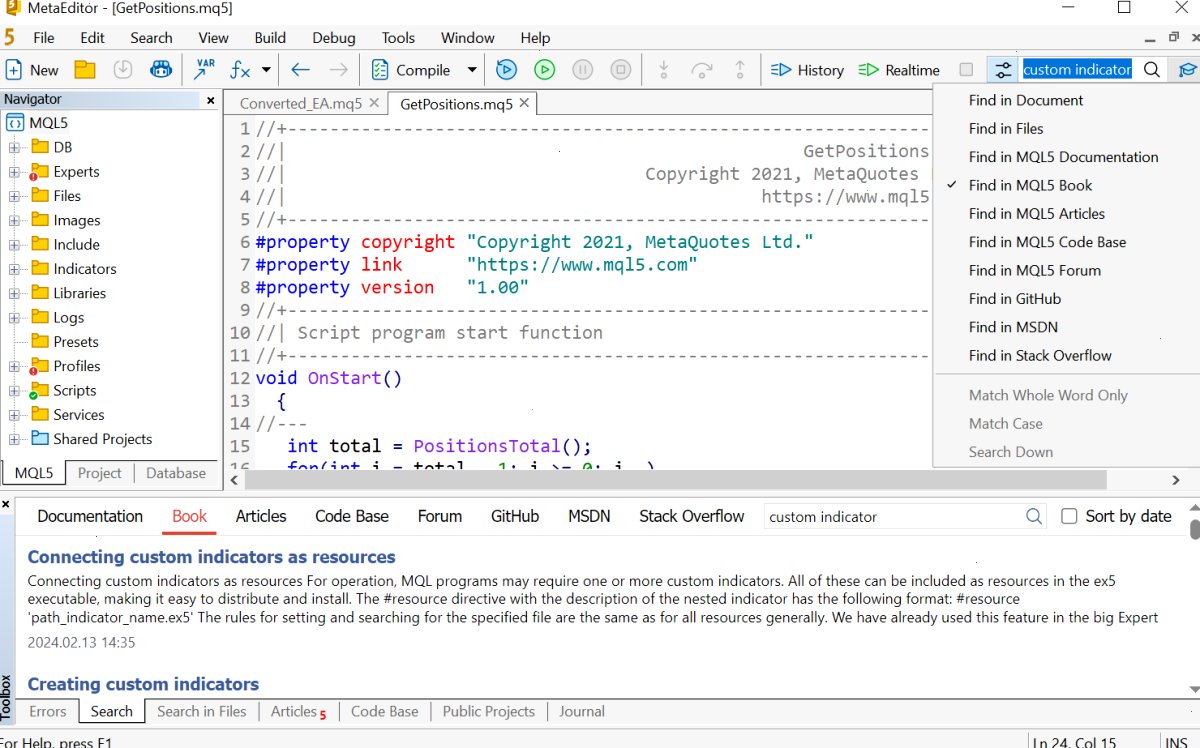Open 'Creating custom indicators' result link
Image resolution: width=1200 pixels, height=748 pixels.
(x=143, y=684)
